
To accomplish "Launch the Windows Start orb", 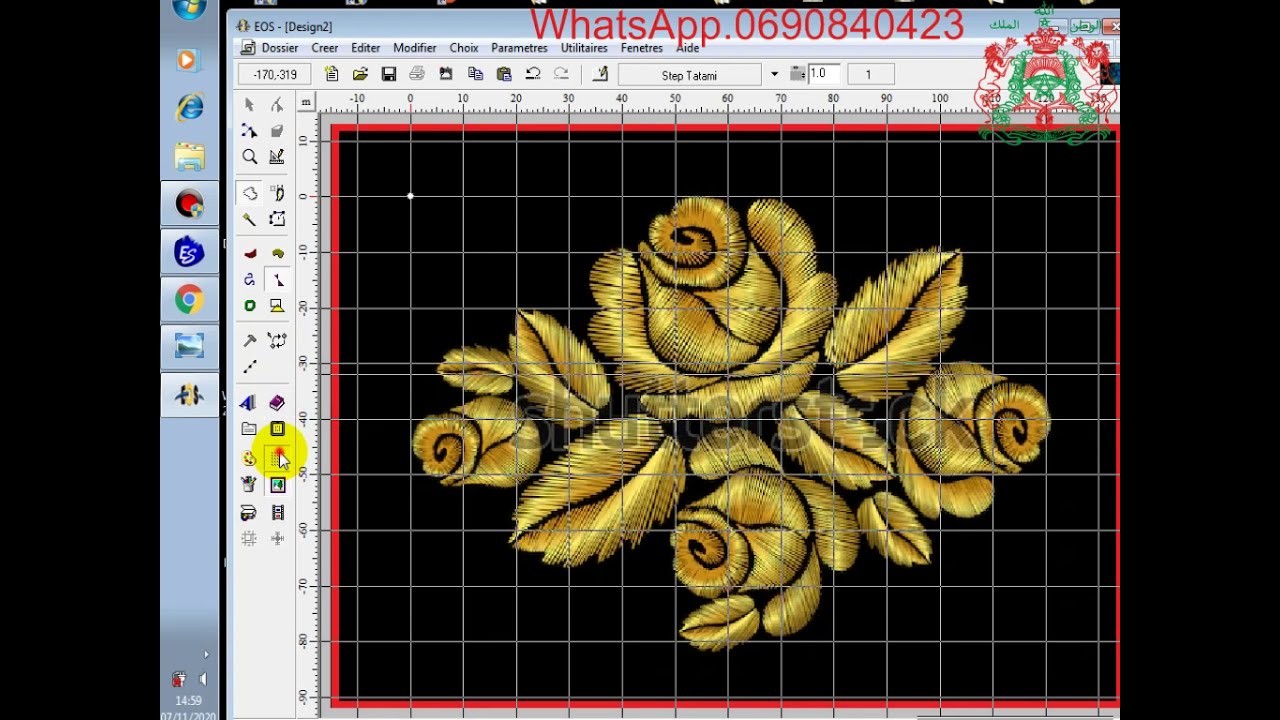I will [x=189, y=10].
